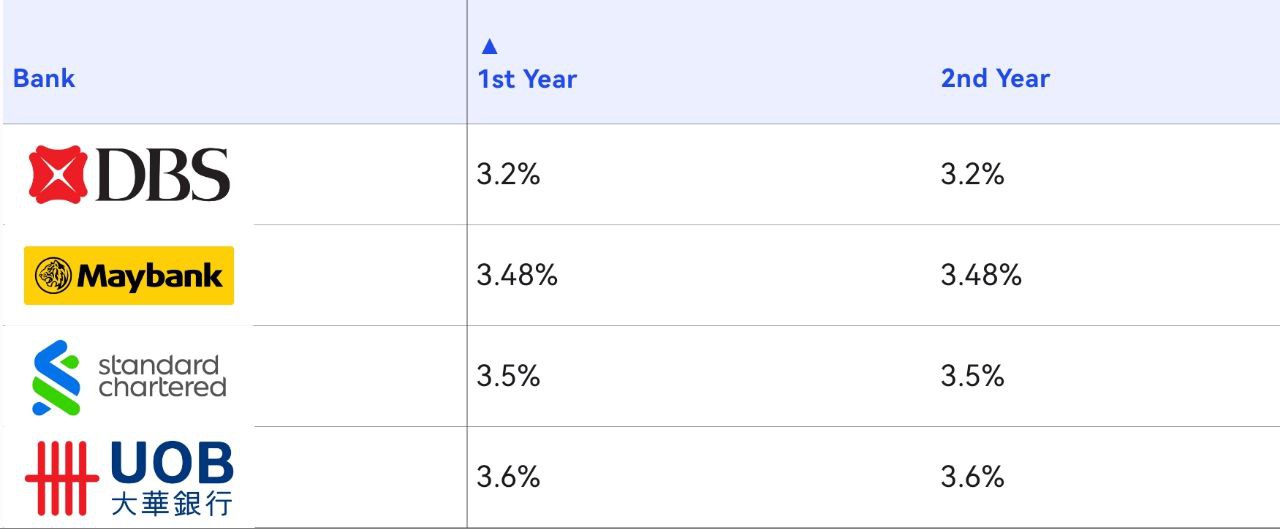Click the Standard Chartered blue-green ribbon symbol
This screenshot has height=529, width=1280.
(x=56, y=377)
